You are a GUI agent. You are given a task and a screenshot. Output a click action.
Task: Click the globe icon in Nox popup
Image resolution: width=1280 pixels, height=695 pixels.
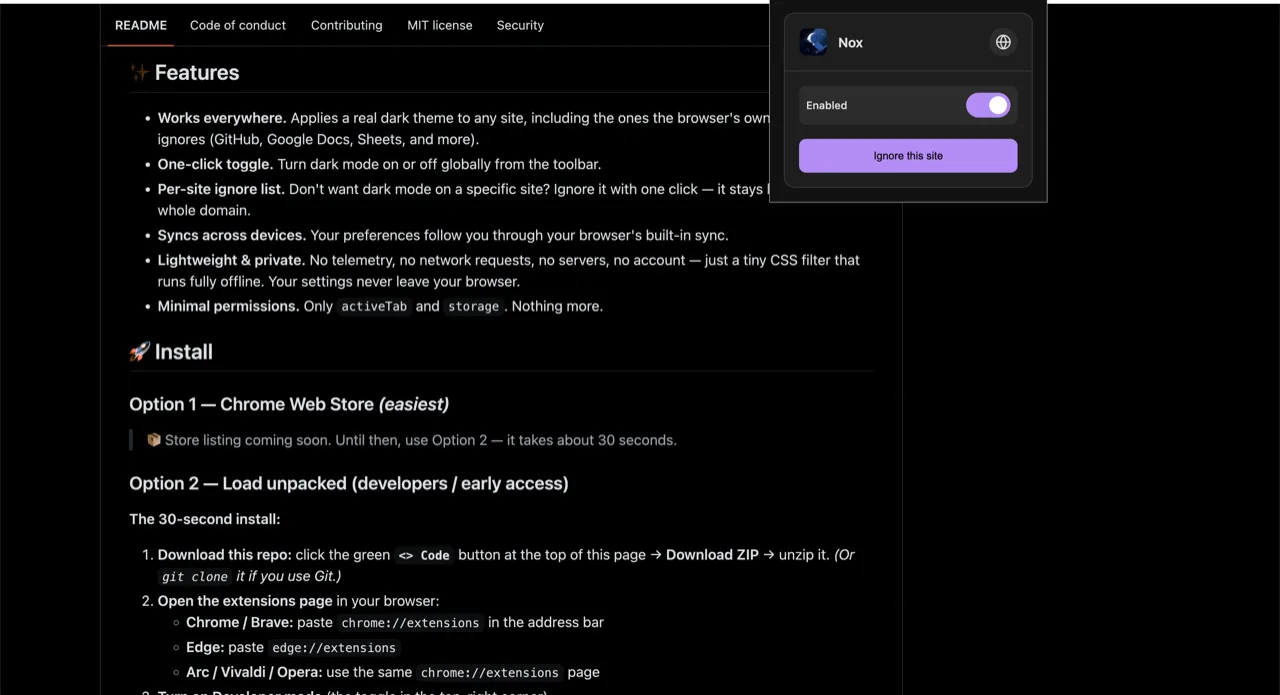(x=1003, y=42)
